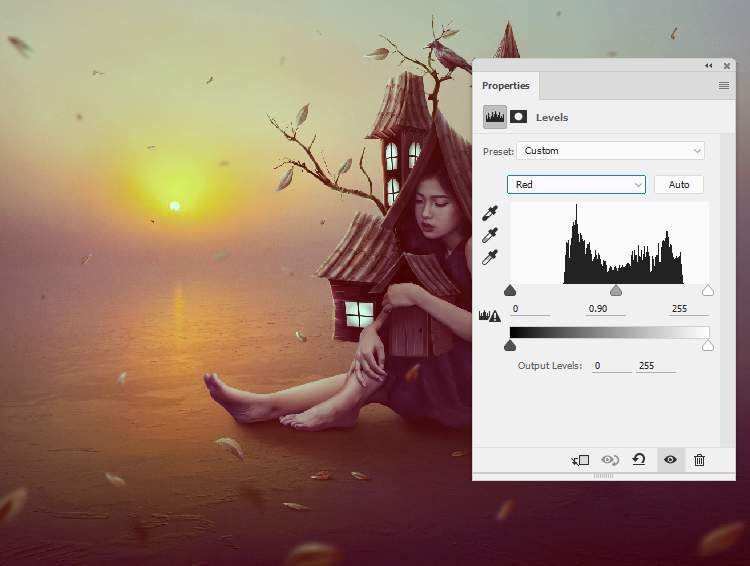Click the Output Levels field showing 255
Image resolution: width=750 pixels, height=566 pixels.
[x=656, y=366]
